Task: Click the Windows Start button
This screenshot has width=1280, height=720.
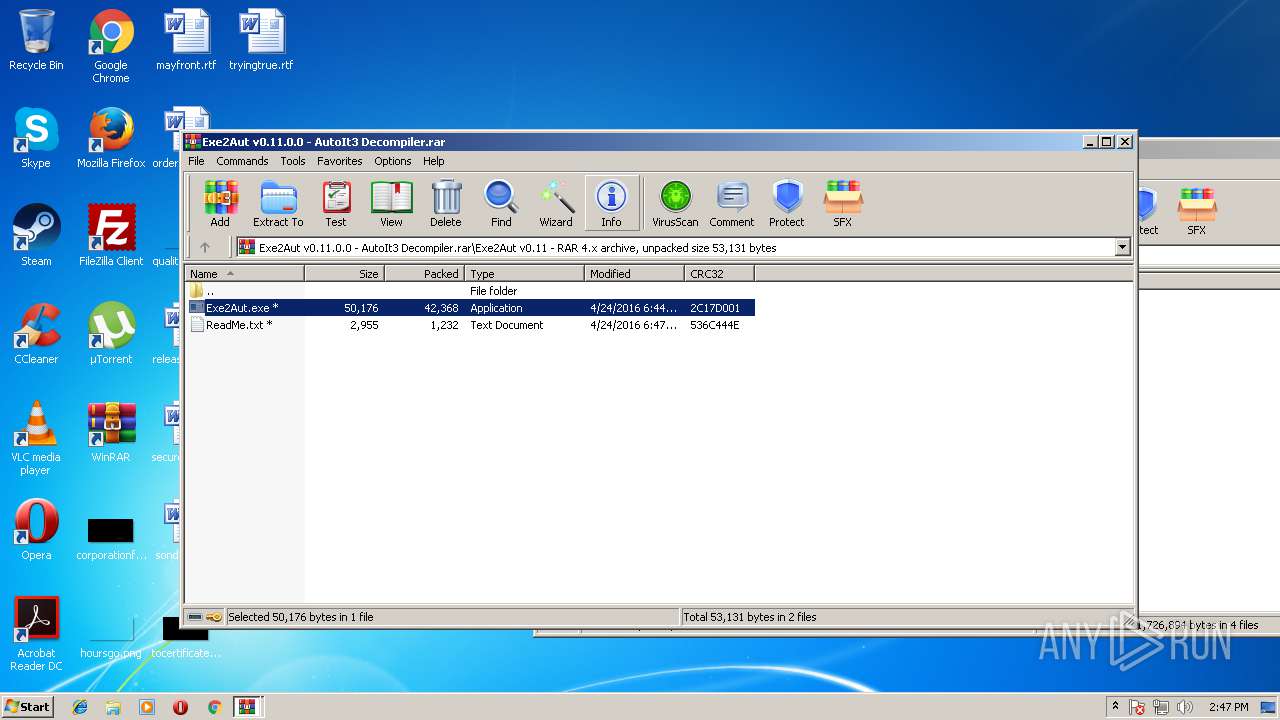Action: tap(28, 706)
